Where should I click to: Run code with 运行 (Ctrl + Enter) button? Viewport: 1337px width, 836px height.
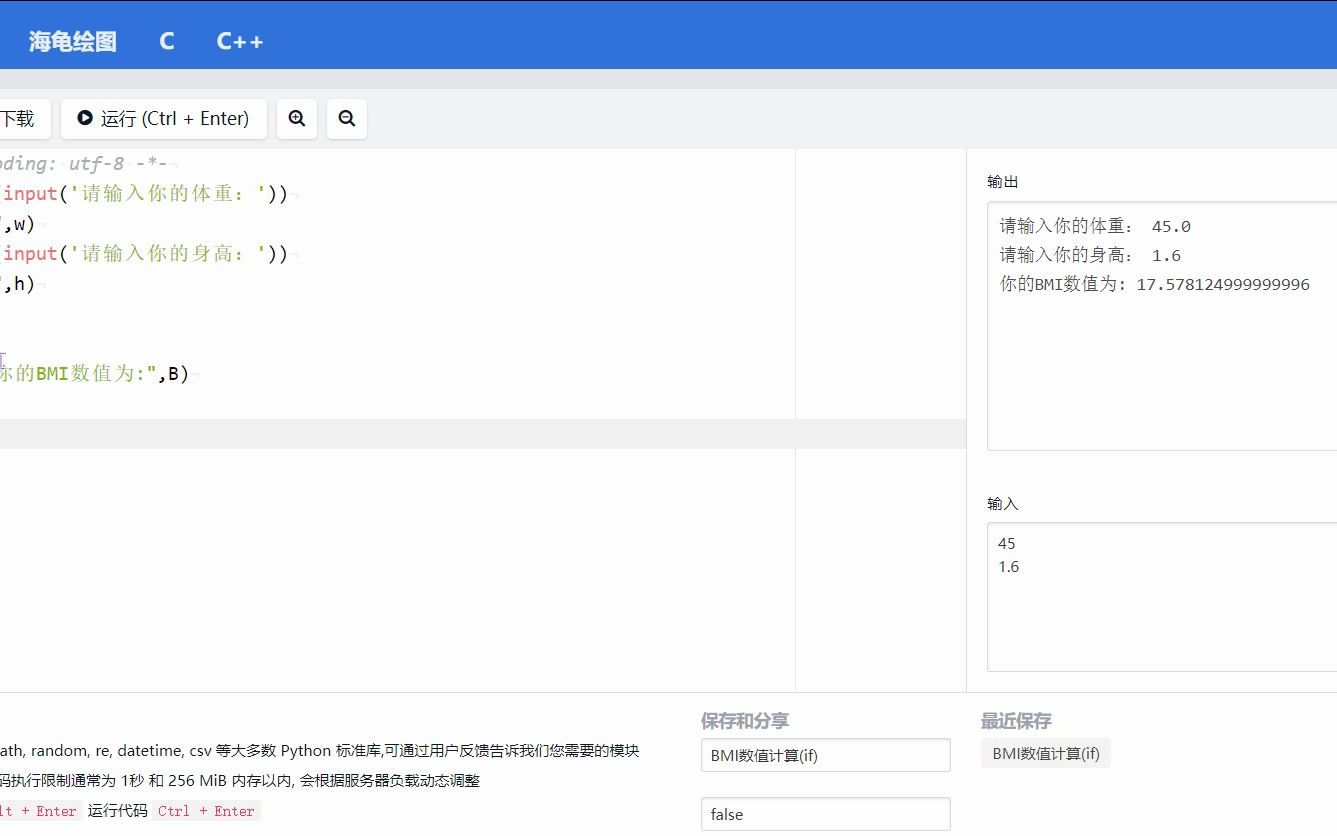pos(164,118)
